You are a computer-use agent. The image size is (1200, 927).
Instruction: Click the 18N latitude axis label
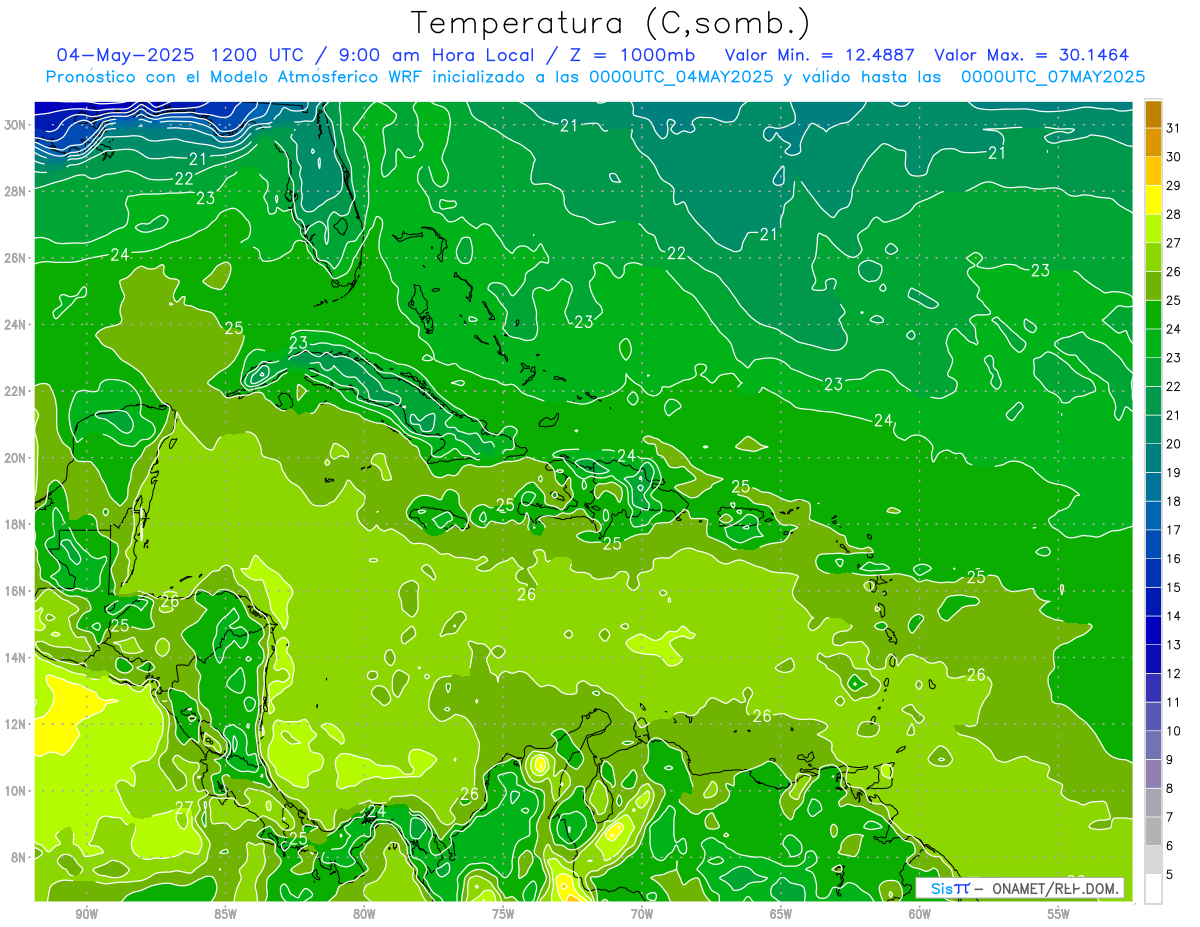tap(15, 524)
